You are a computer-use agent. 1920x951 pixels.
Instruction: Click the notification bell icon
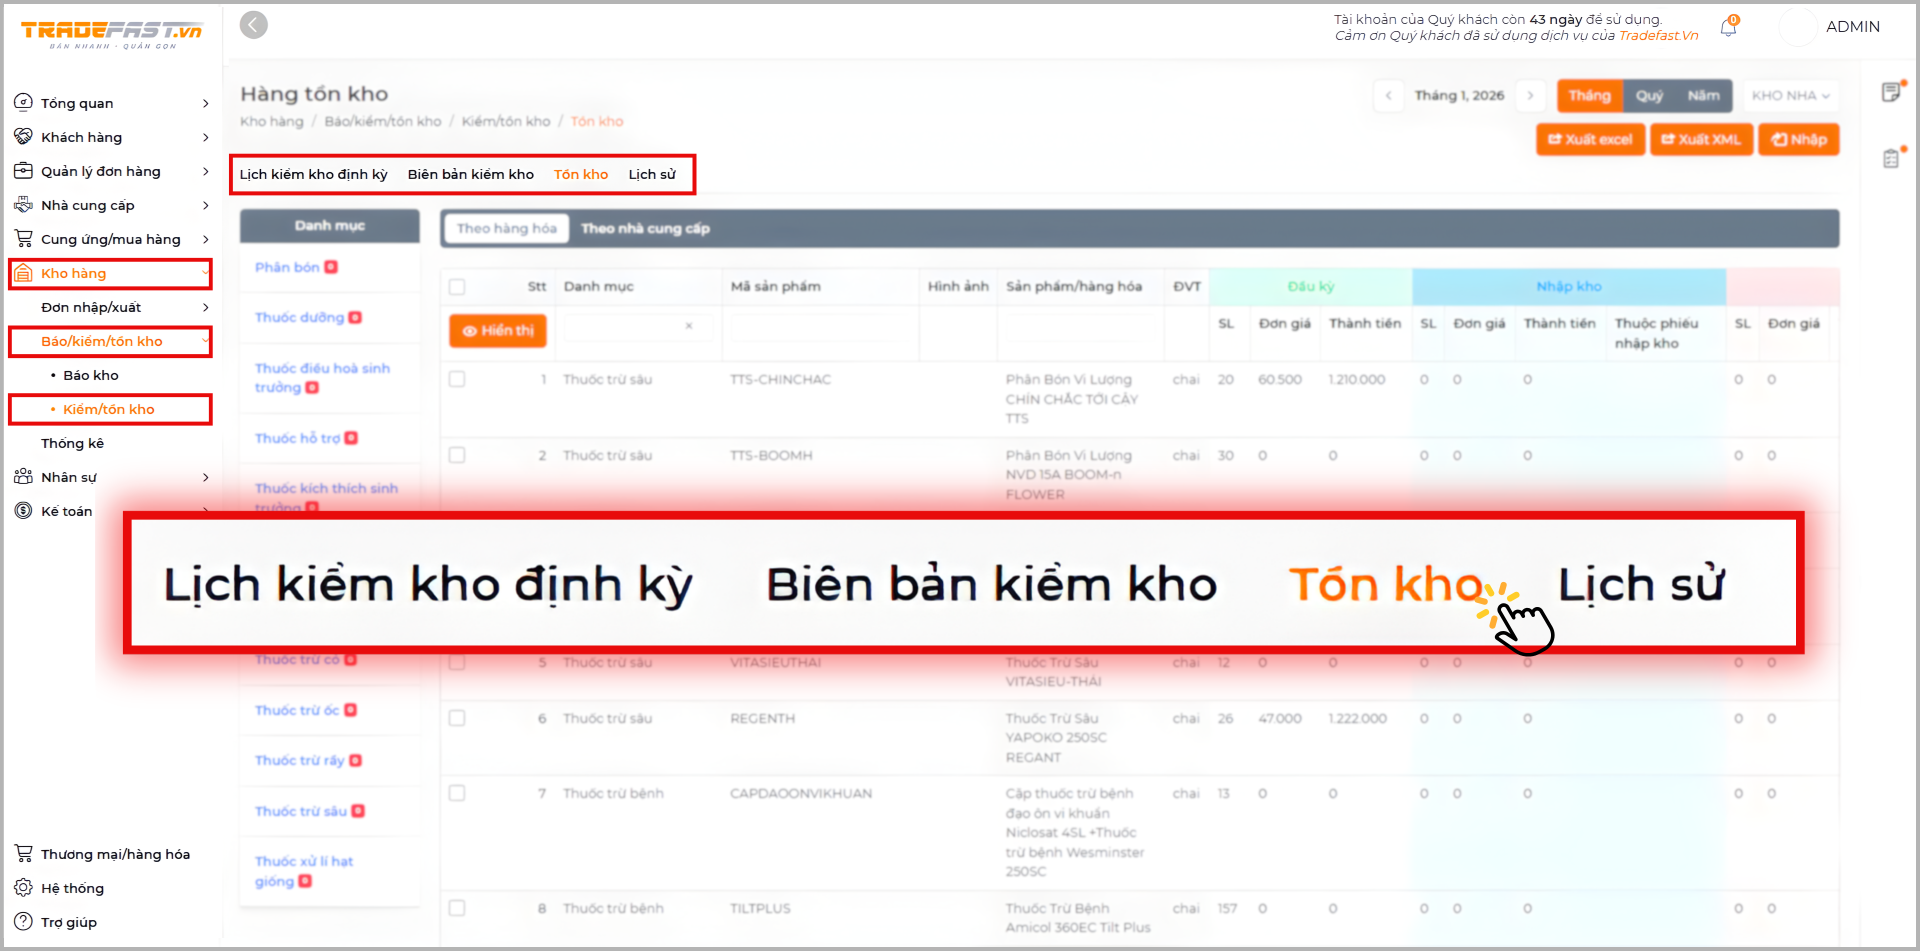click(x=1728, y=28)
